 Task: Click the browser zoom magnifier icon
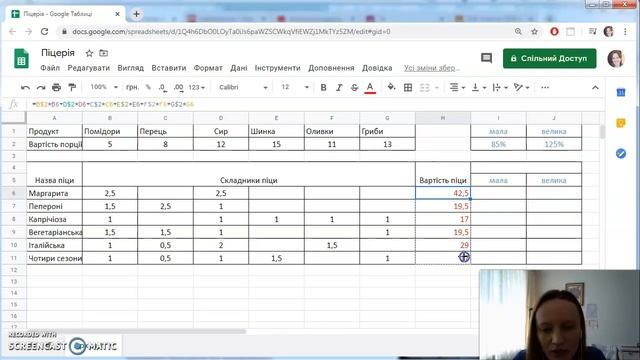[518, 31]
